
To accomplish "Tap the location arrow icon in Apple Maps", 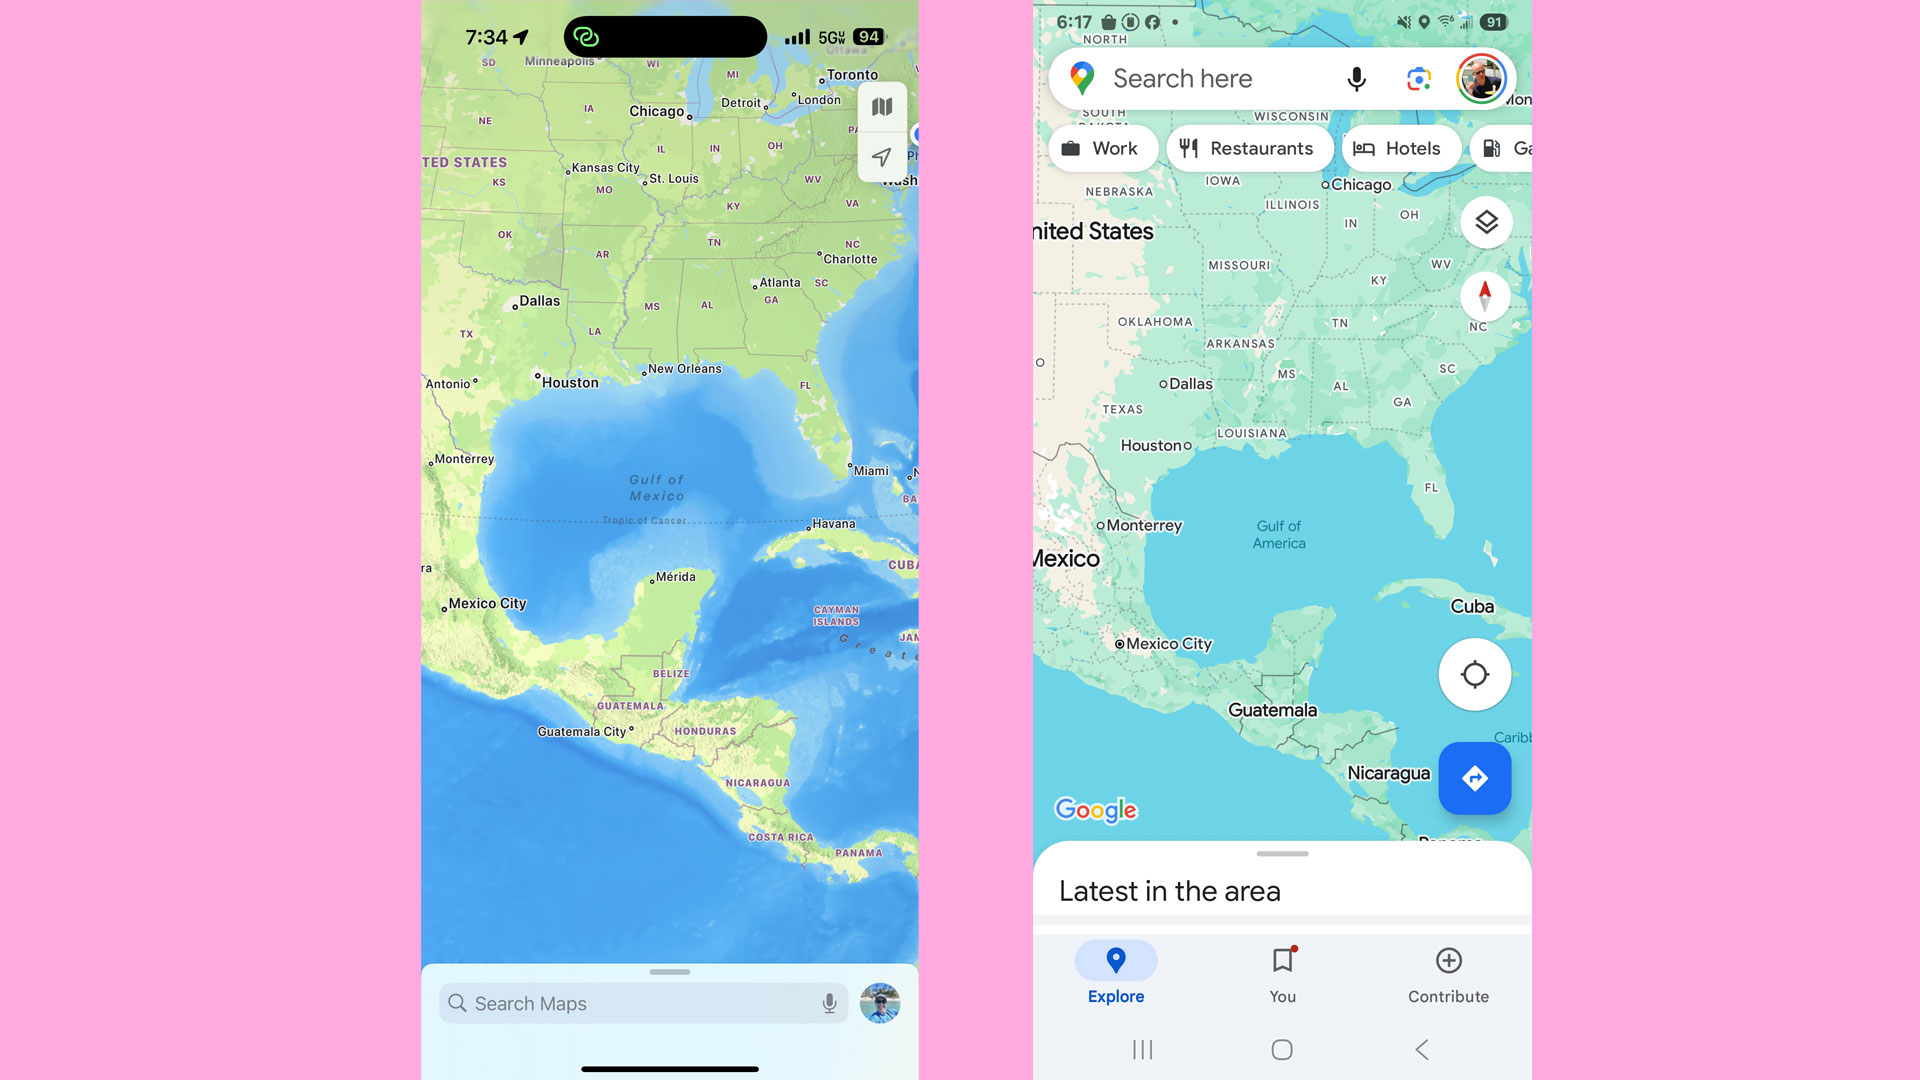I will [880, 157].
